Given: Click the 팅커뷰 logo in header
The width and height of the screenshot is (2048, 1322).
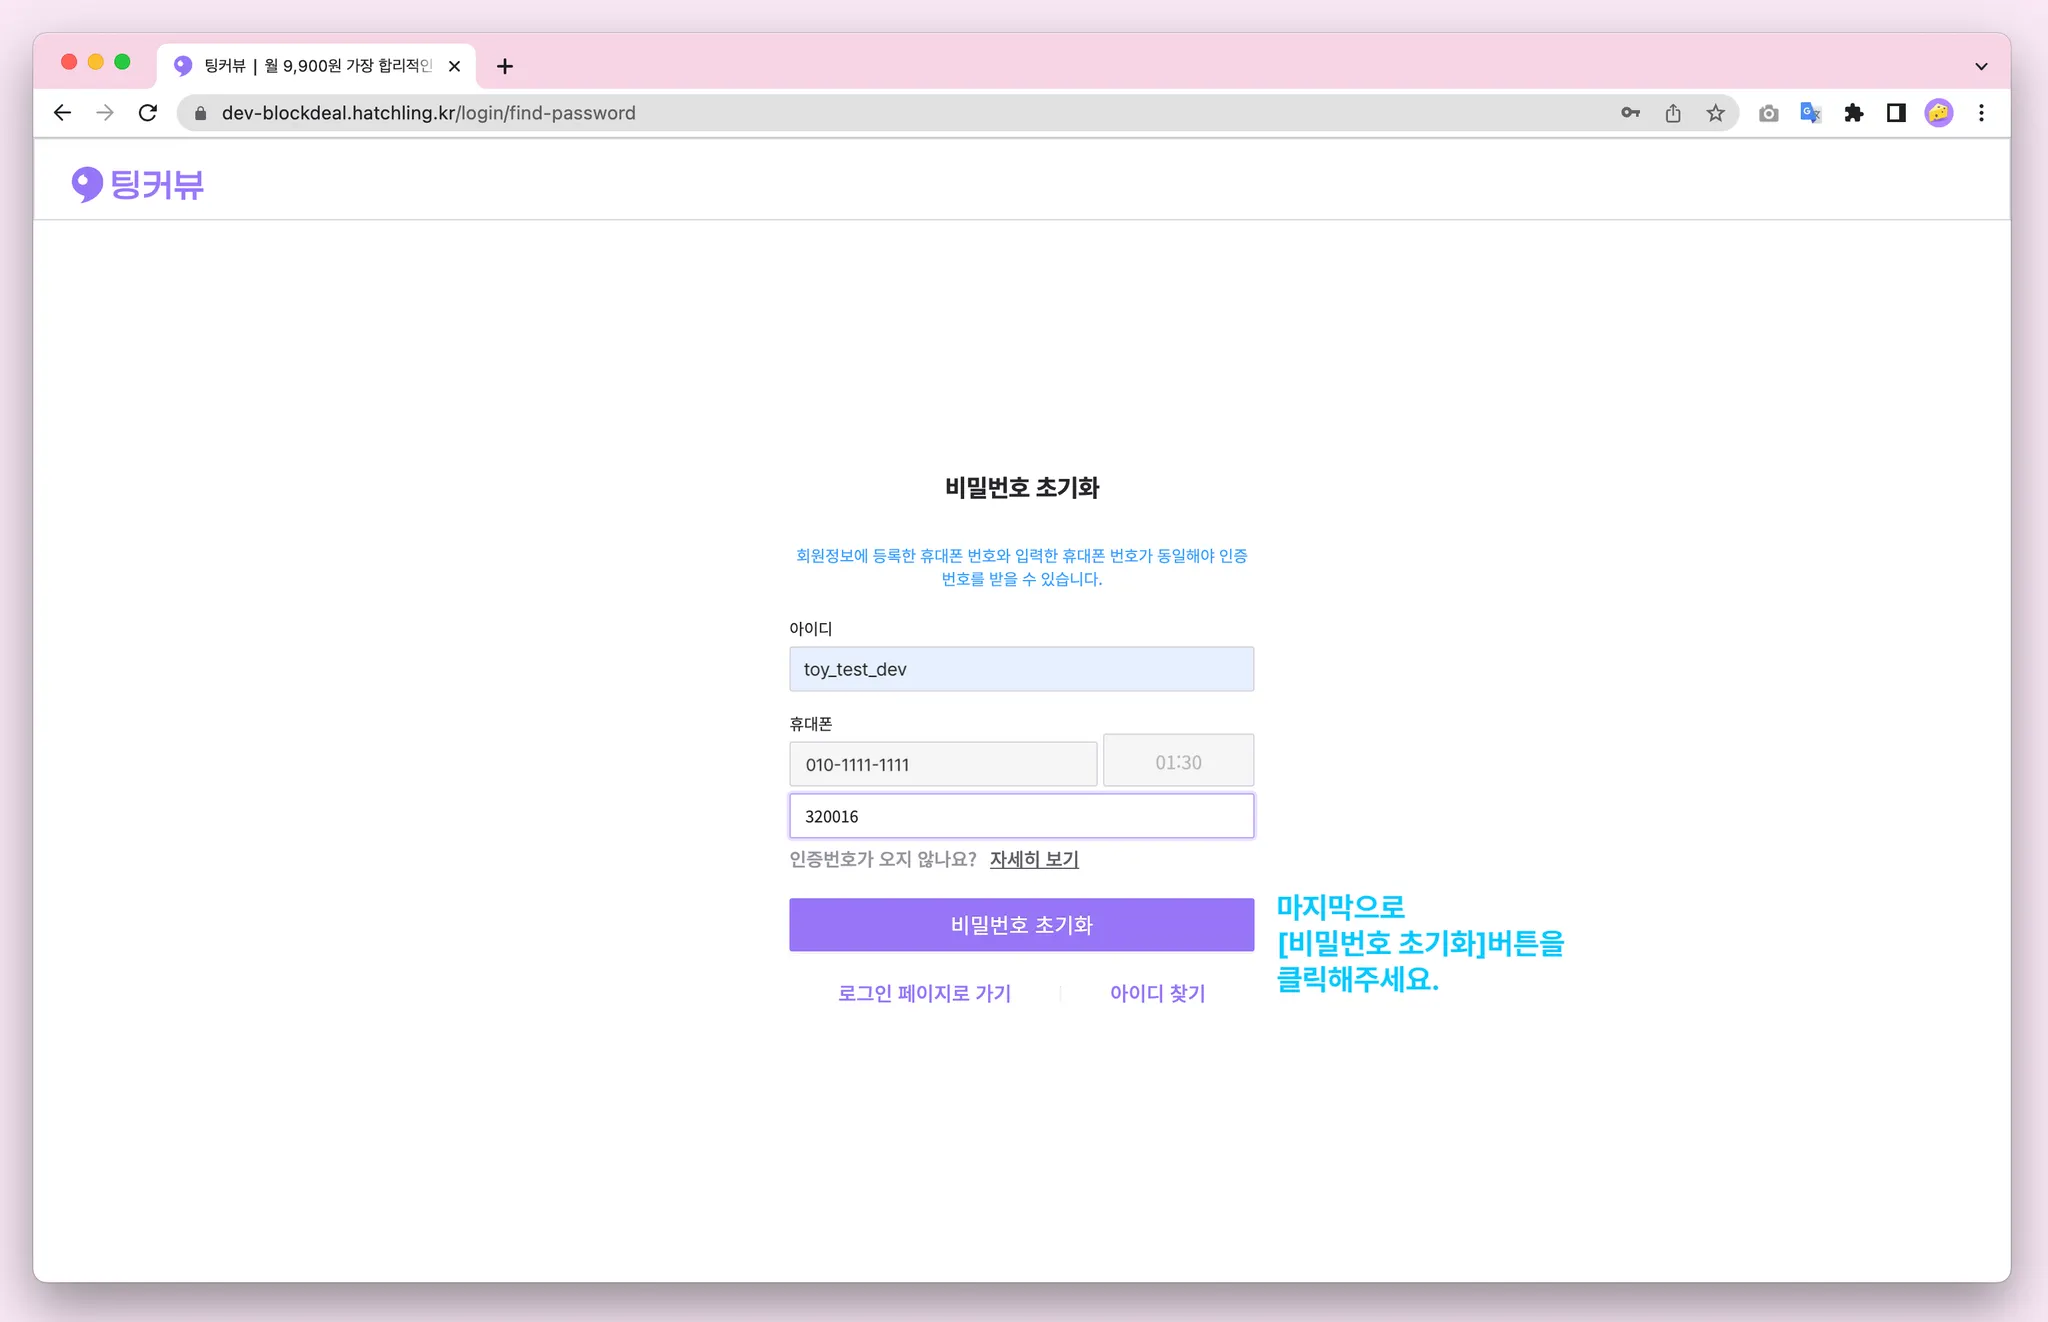Looking at the screenshot, I should (x=138, y=184).
